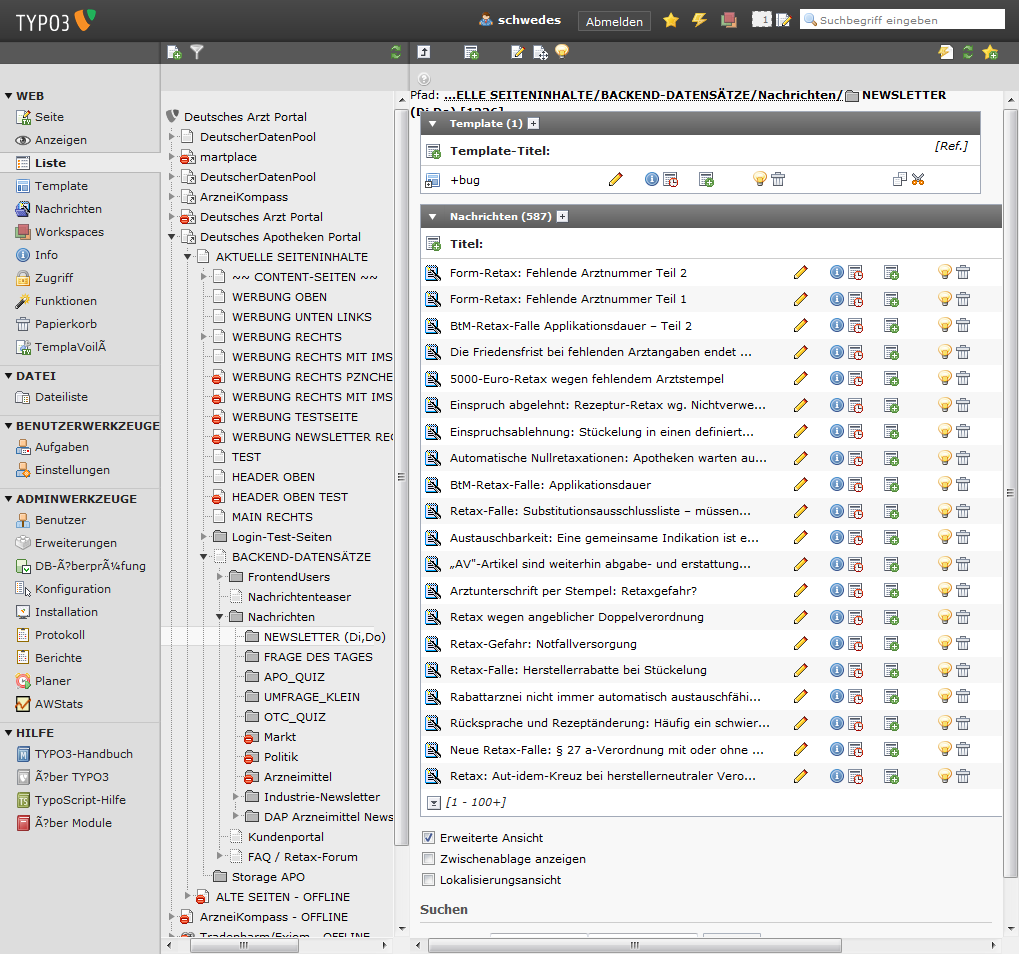This screenshot has height=954, width=1019.
Task: Open the 'Dateiliste' module
Action: (61, 397)
